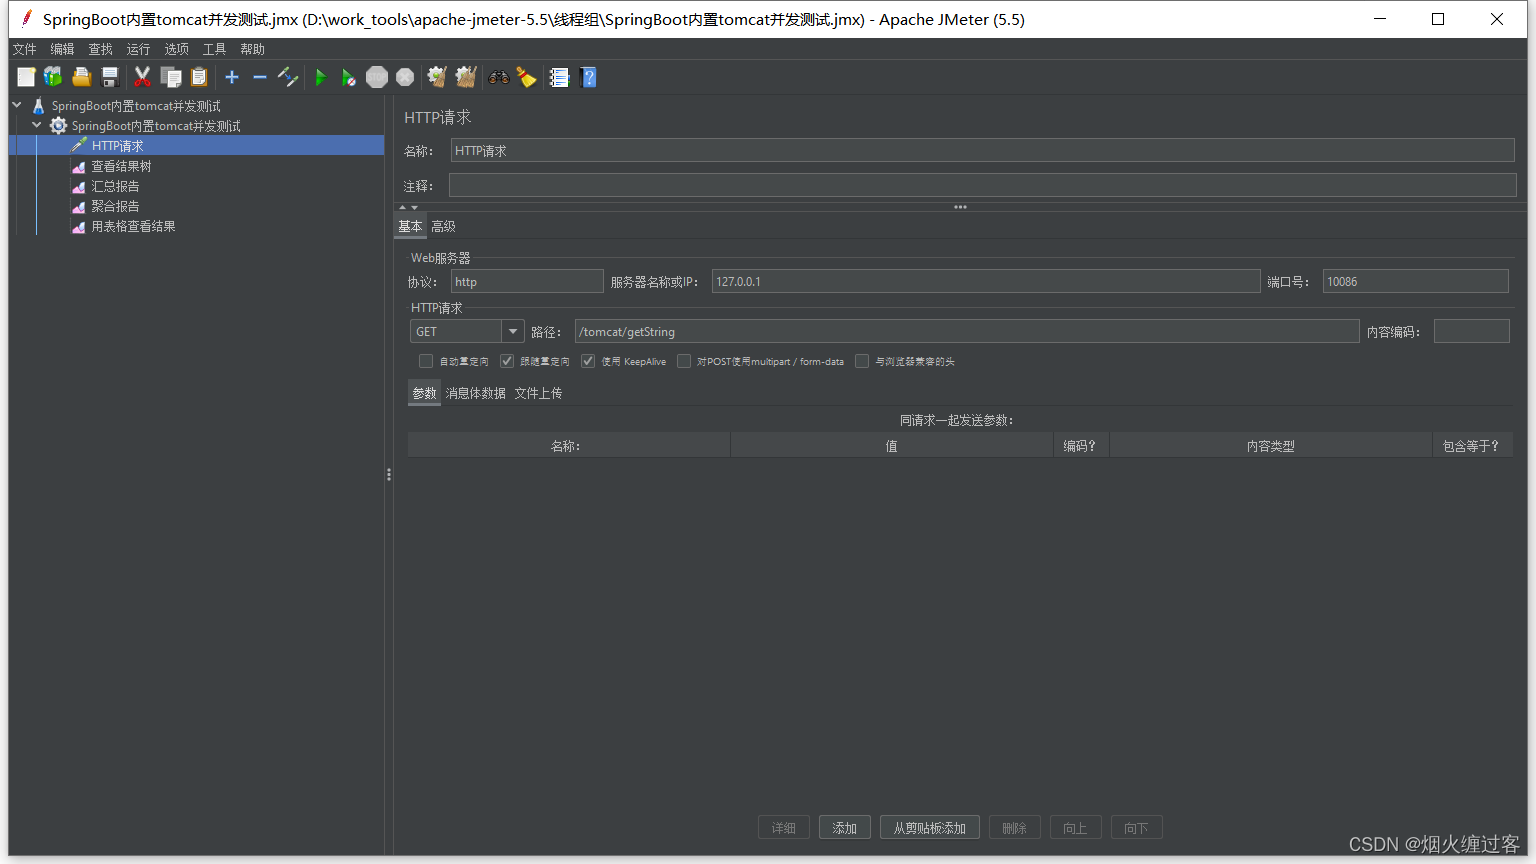Click the Shutdown grey X icon

405,77
